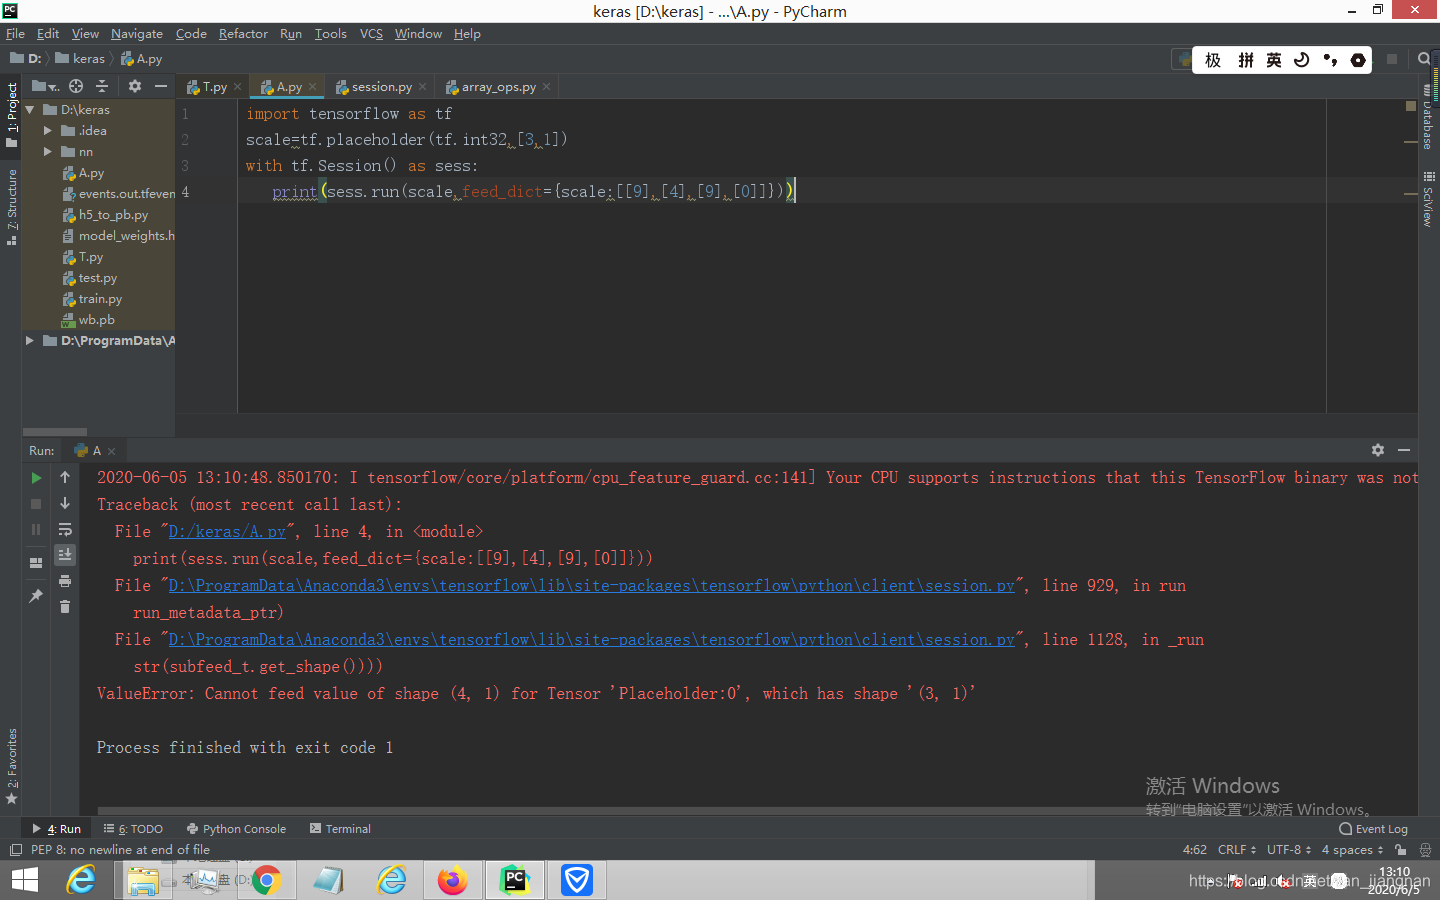Image resolution: width=1440 pixels, height=900 pixels.
Task: Collapse all nodes in Project tree
Action: 101,87
